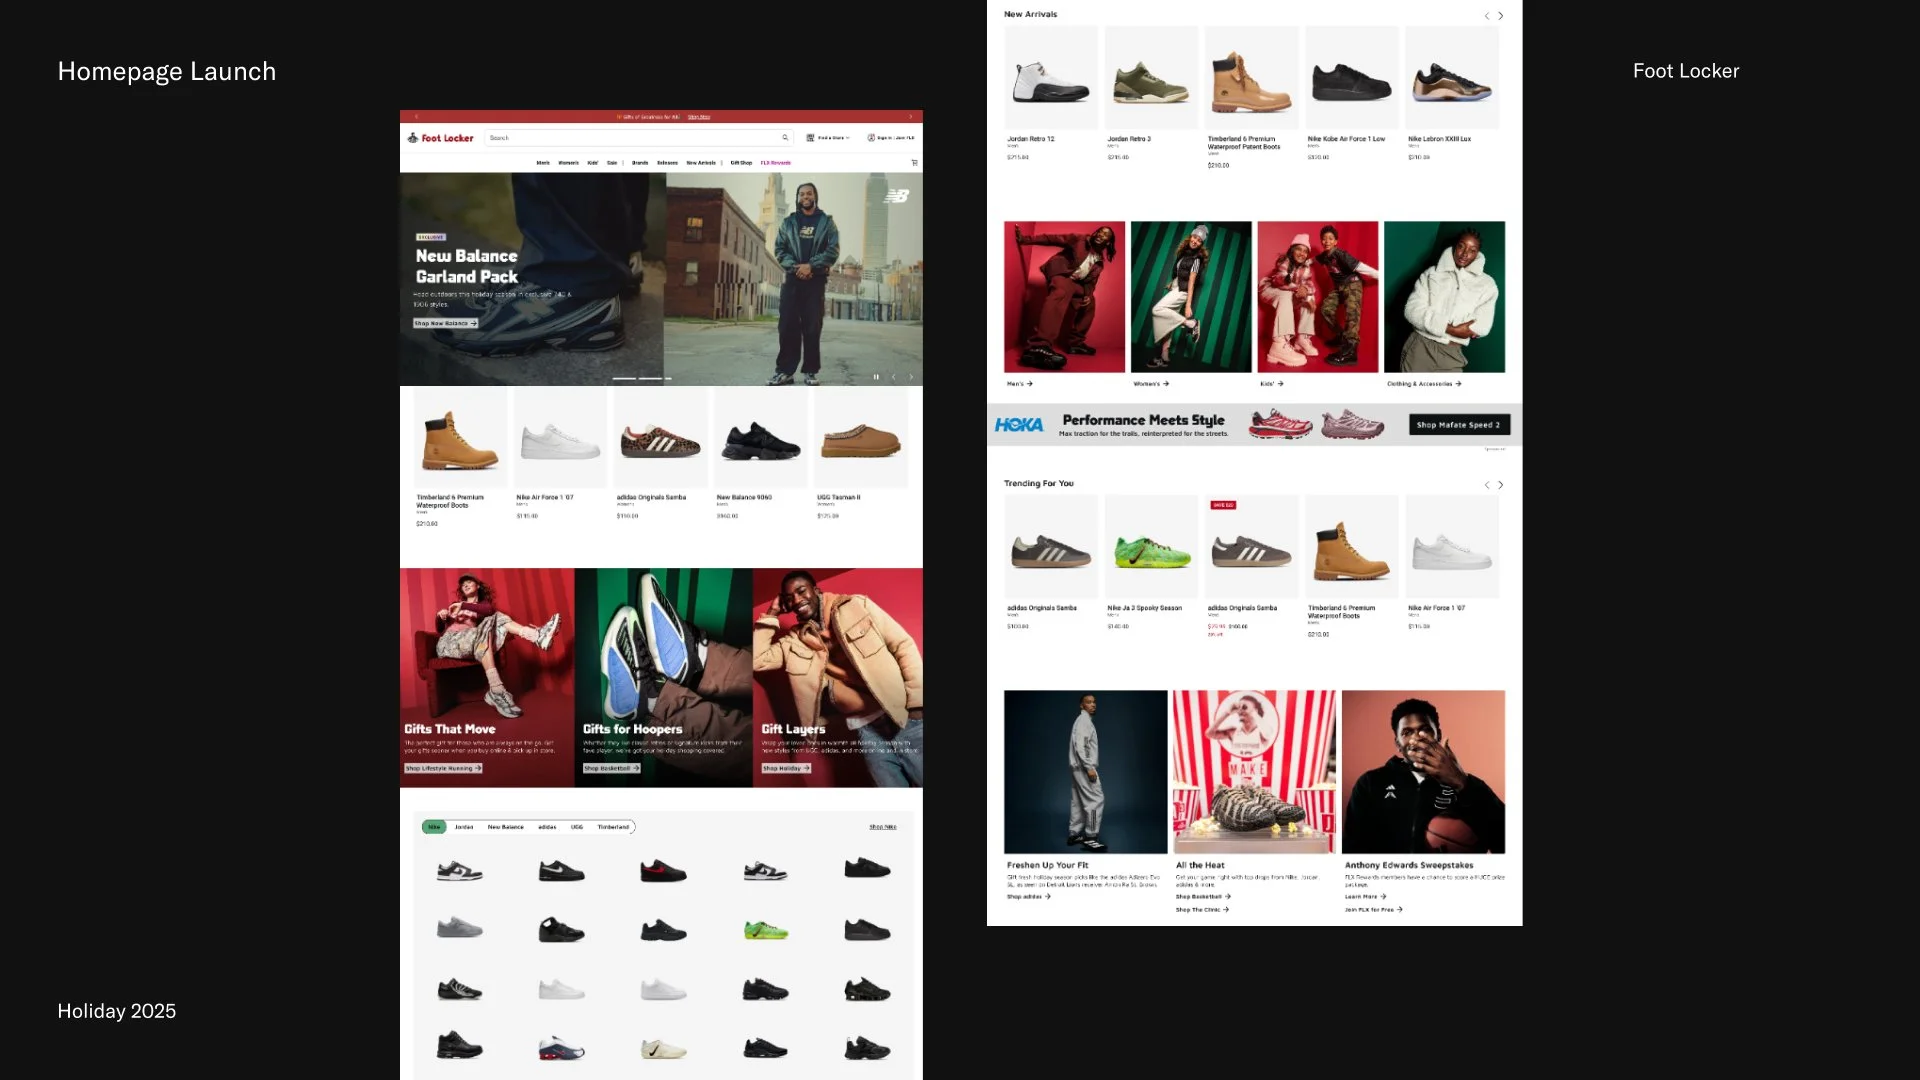Select the UGG brand tab
Image resolution: width=1920 pixels, height=1080 pixels.
(577, 827)
